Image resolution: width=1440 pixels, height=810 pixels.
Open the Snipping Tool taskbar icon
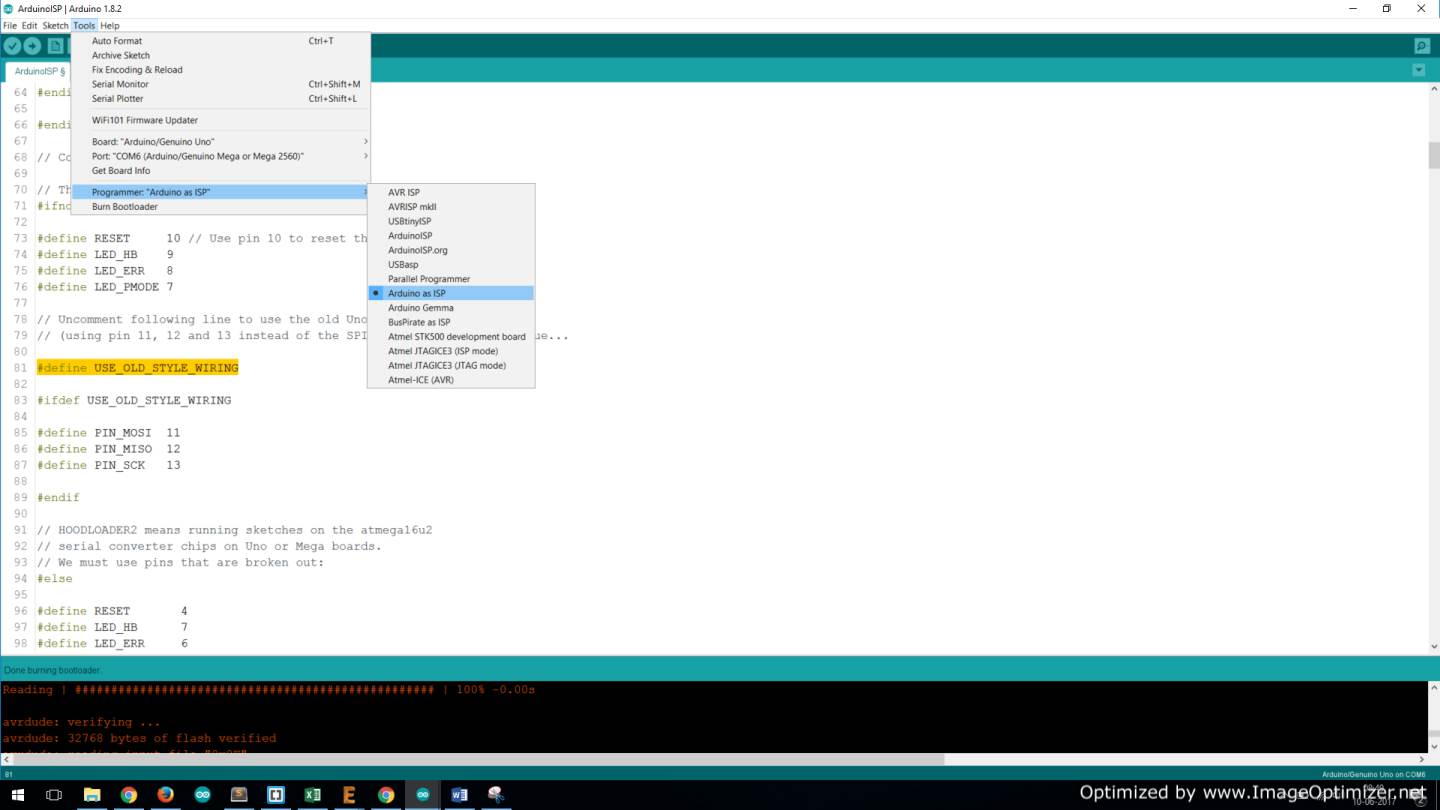496,795
